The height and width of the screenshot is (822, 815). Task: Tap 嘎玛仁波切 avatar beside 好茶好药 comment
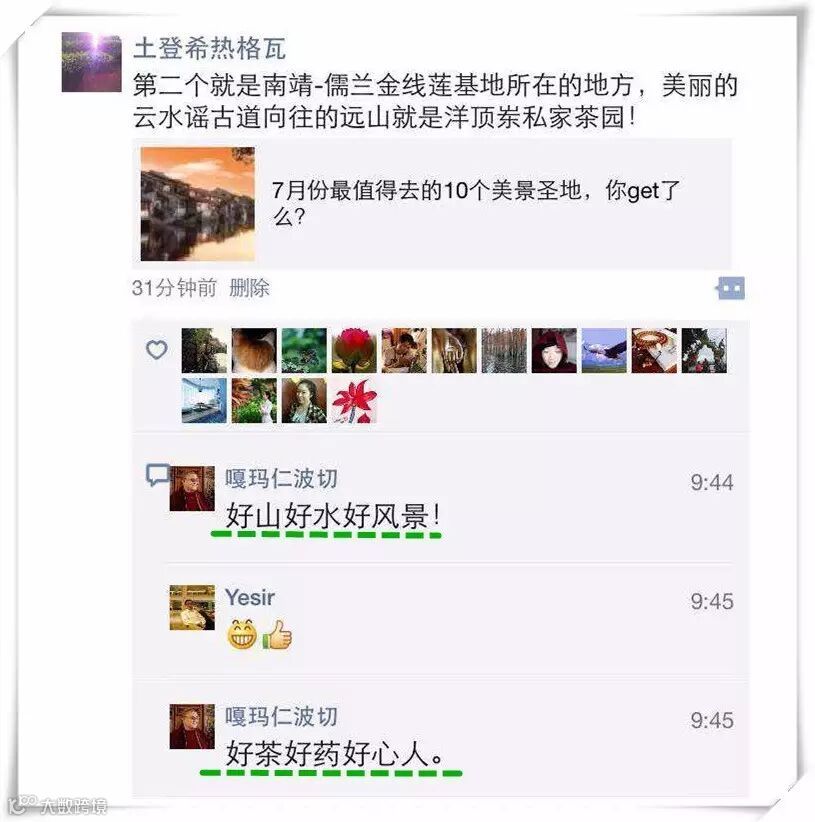coord(192,726)
